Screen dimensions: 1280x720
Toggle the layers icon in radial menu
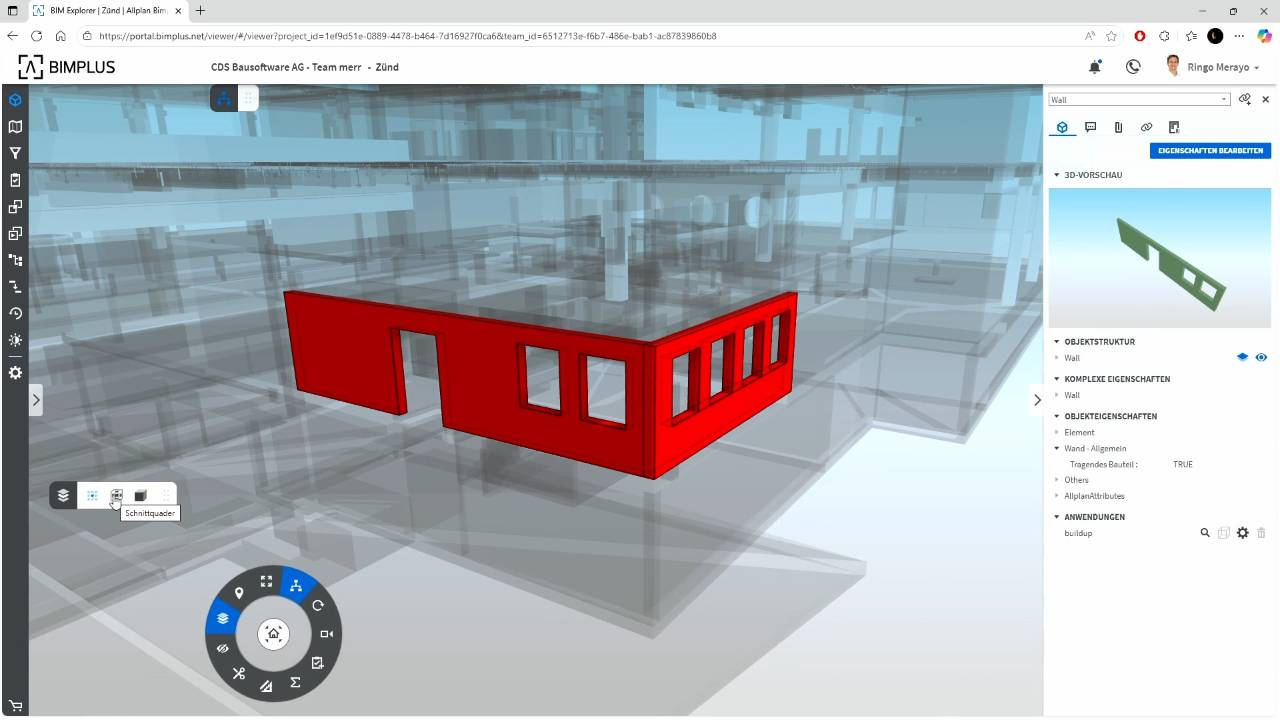(223, 619)
